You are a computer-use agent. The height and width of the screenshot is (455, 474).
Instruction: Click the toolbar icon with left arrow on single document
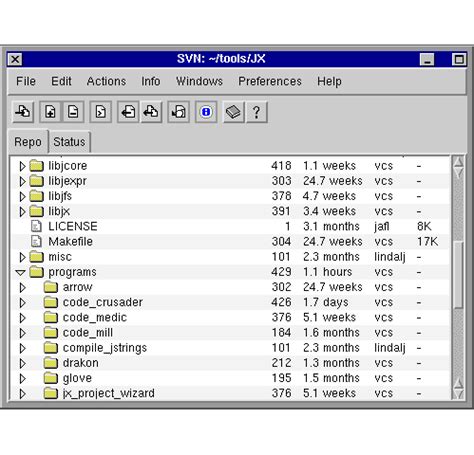[128, 112]
